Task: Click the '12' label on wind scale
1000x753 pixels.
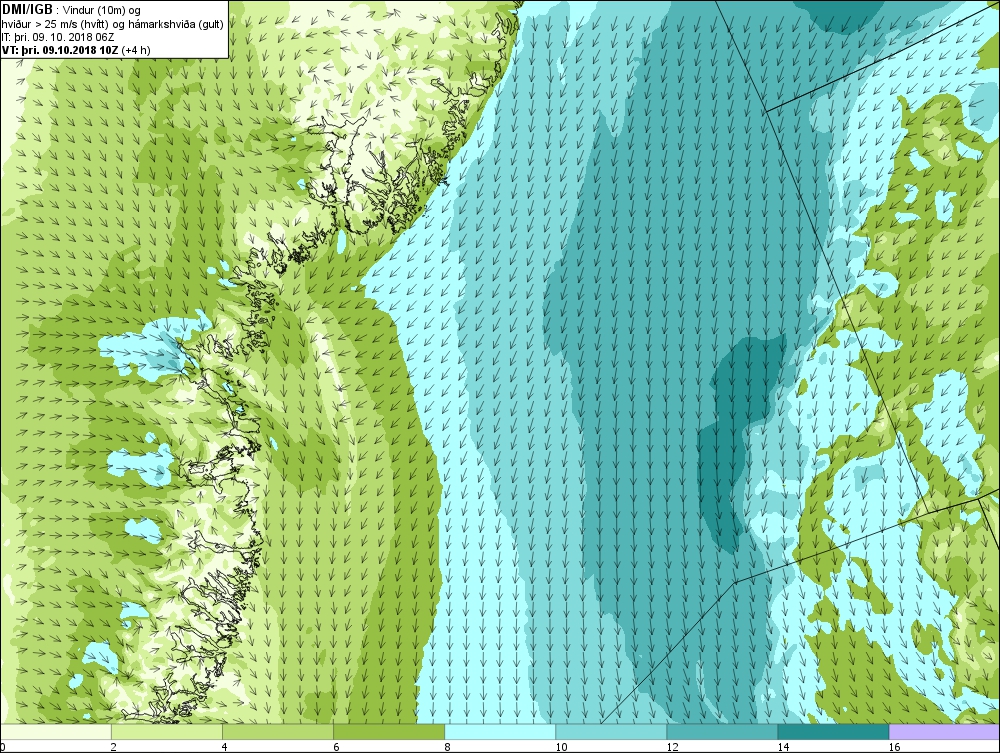Action: point(672,747)
